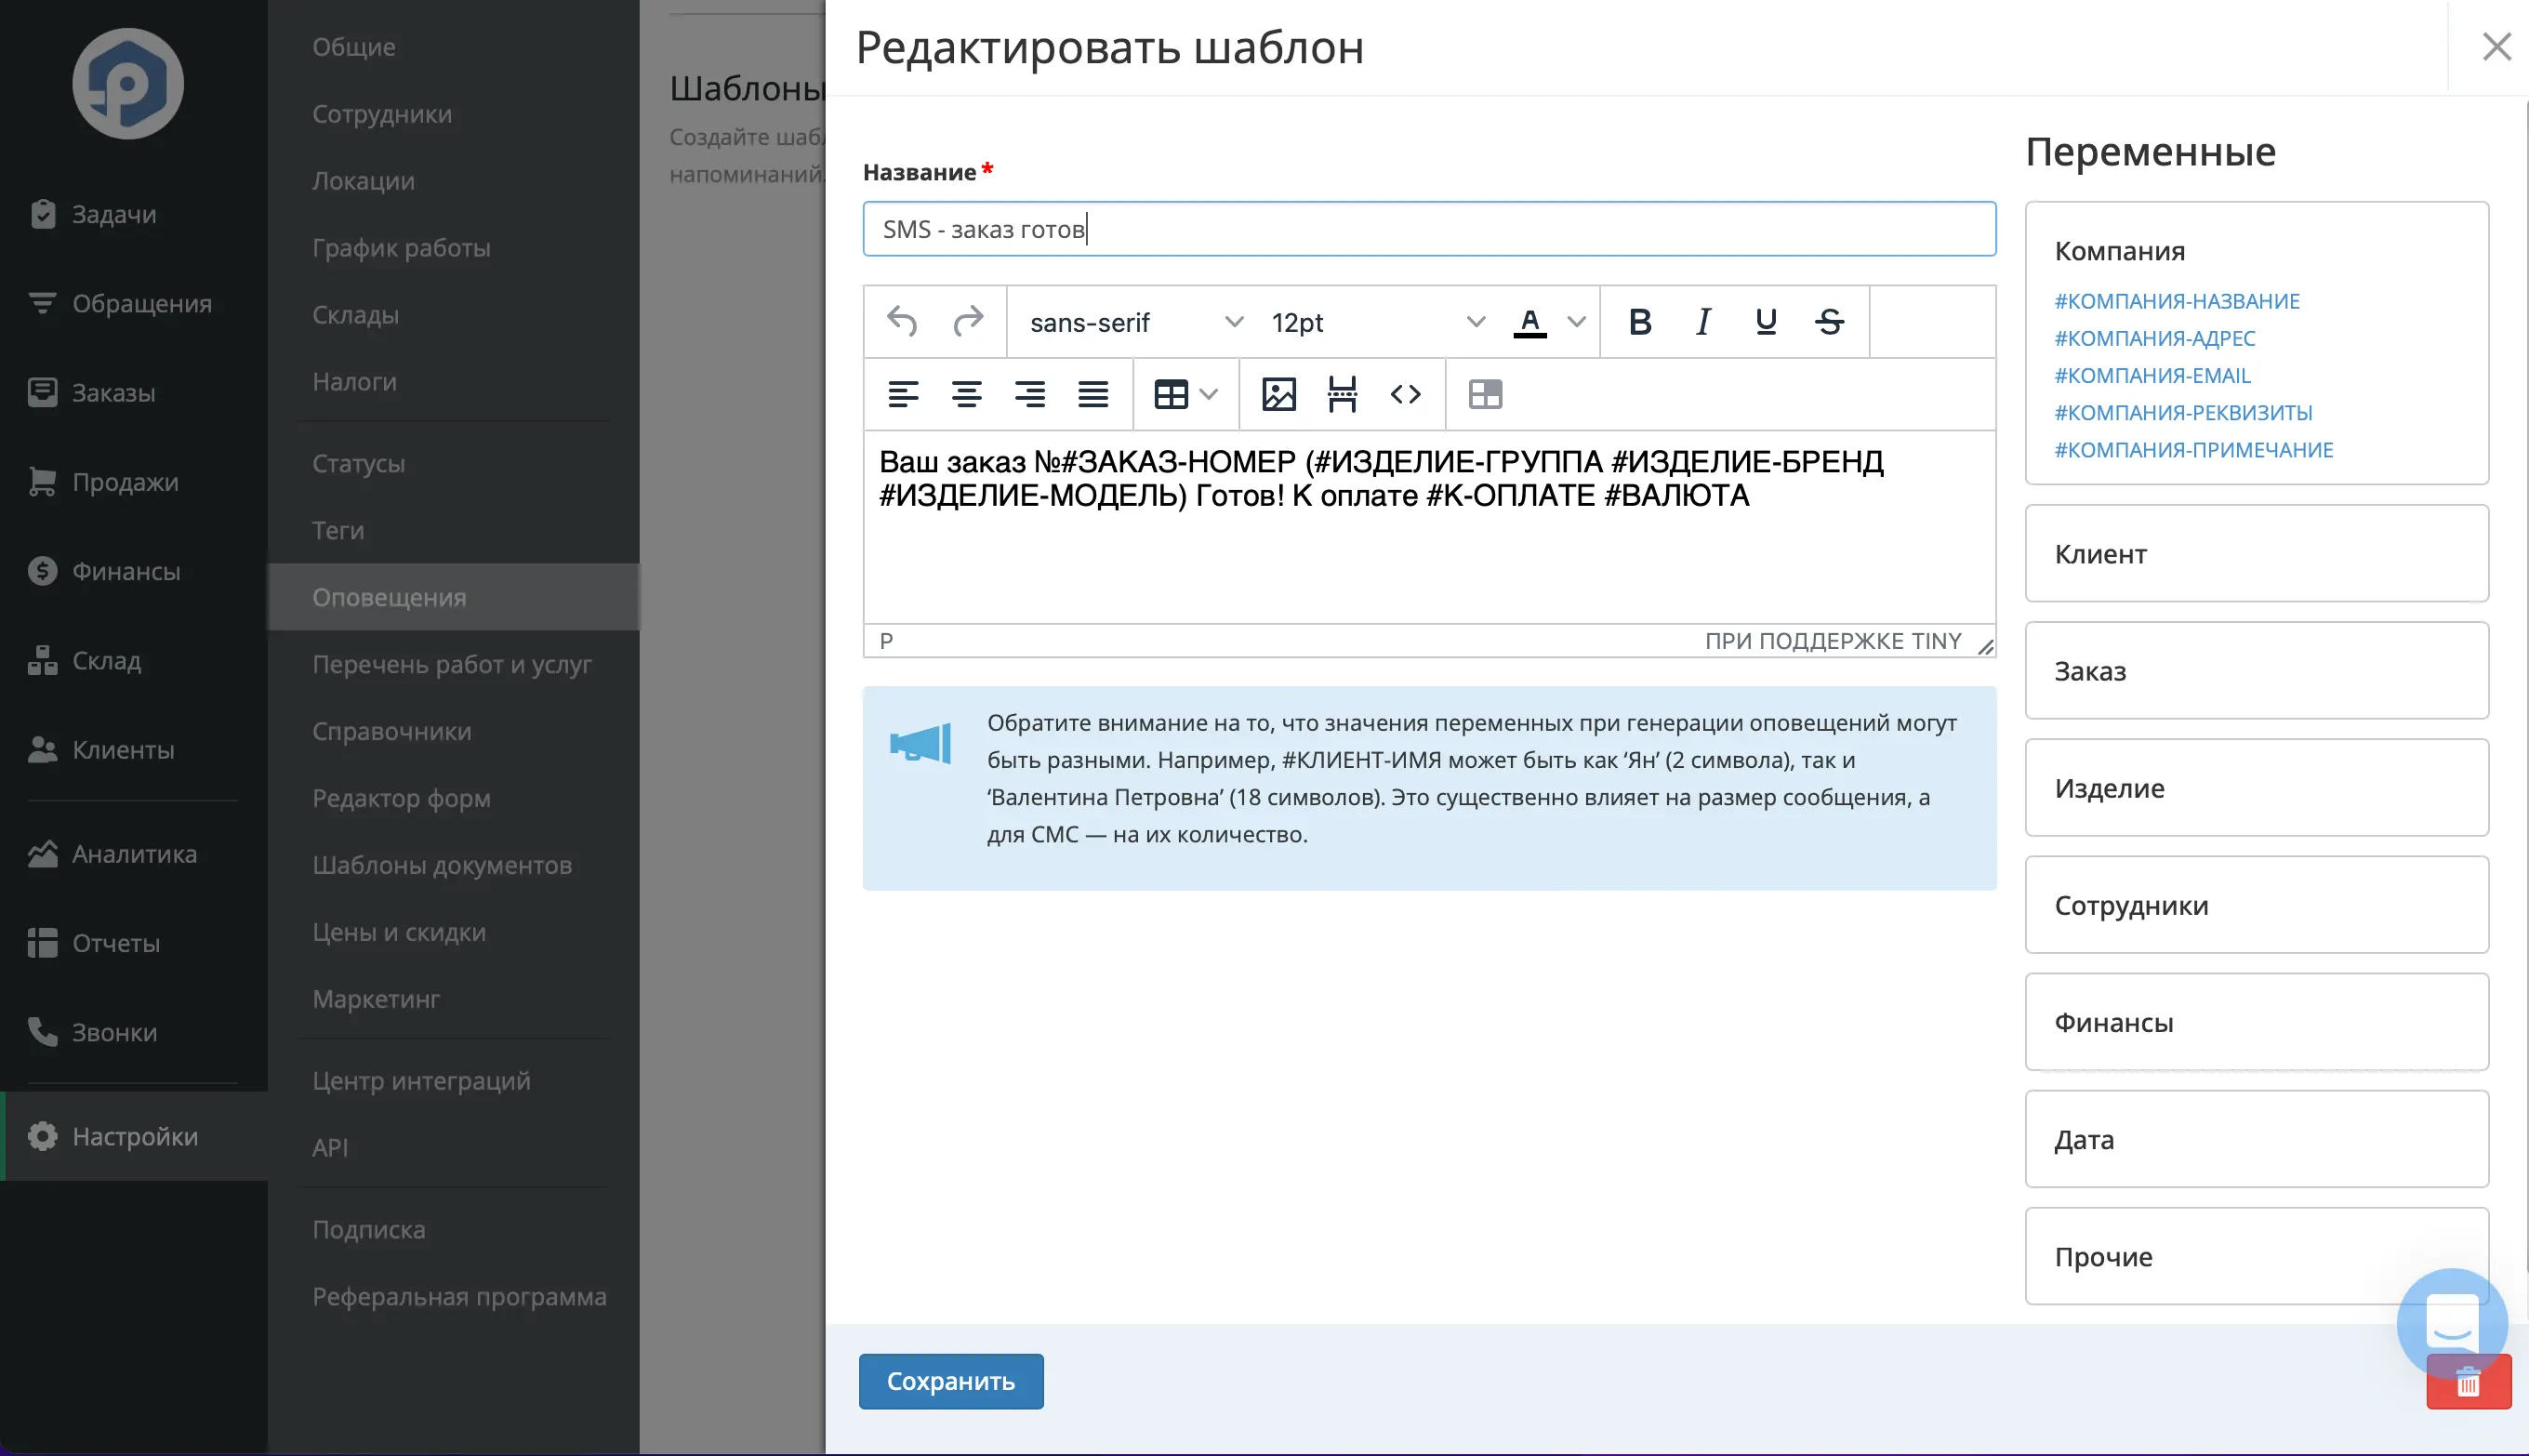The width and height of the screenshot is (2529, 1456).
Task: Open the insert table dropdown
Action: click(1186, 394)
